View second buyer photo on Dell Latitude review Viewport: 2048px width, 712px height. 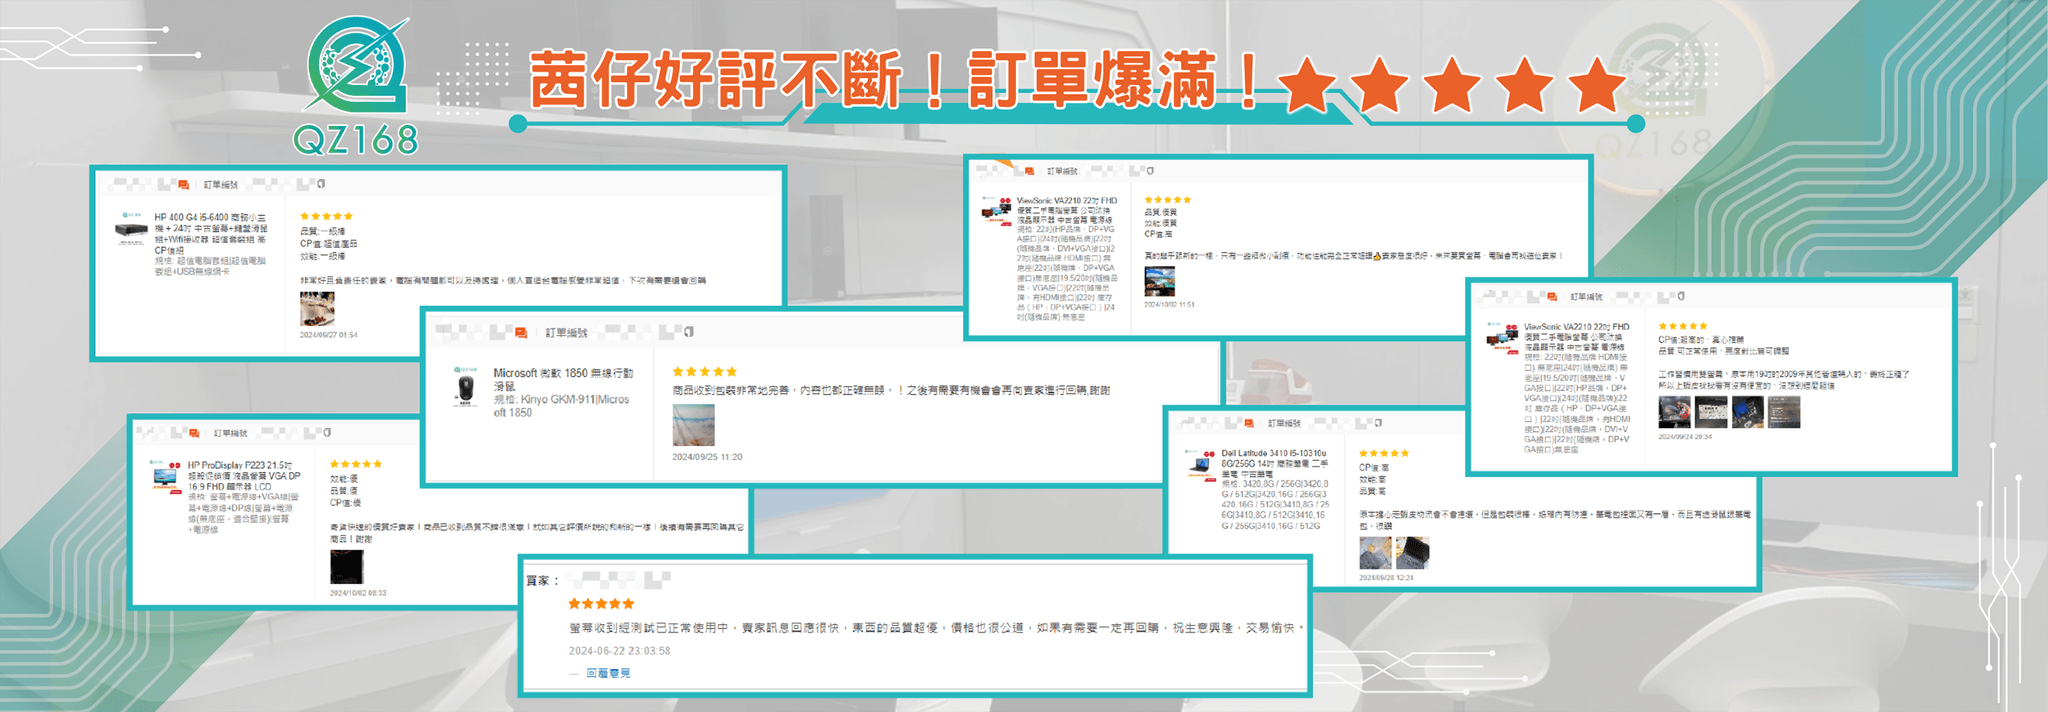click(x=1412, y=553)
